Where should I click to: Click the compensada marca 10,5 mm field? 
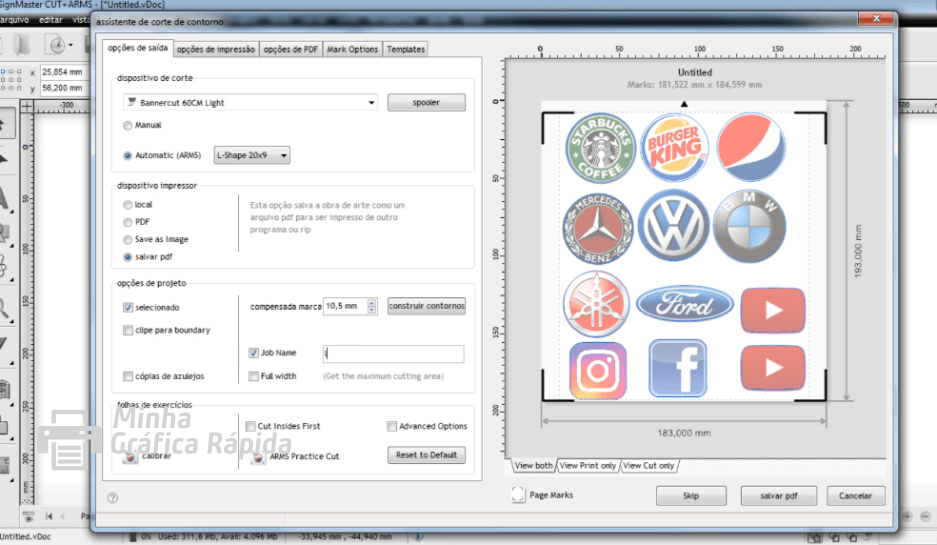point(345,306)
